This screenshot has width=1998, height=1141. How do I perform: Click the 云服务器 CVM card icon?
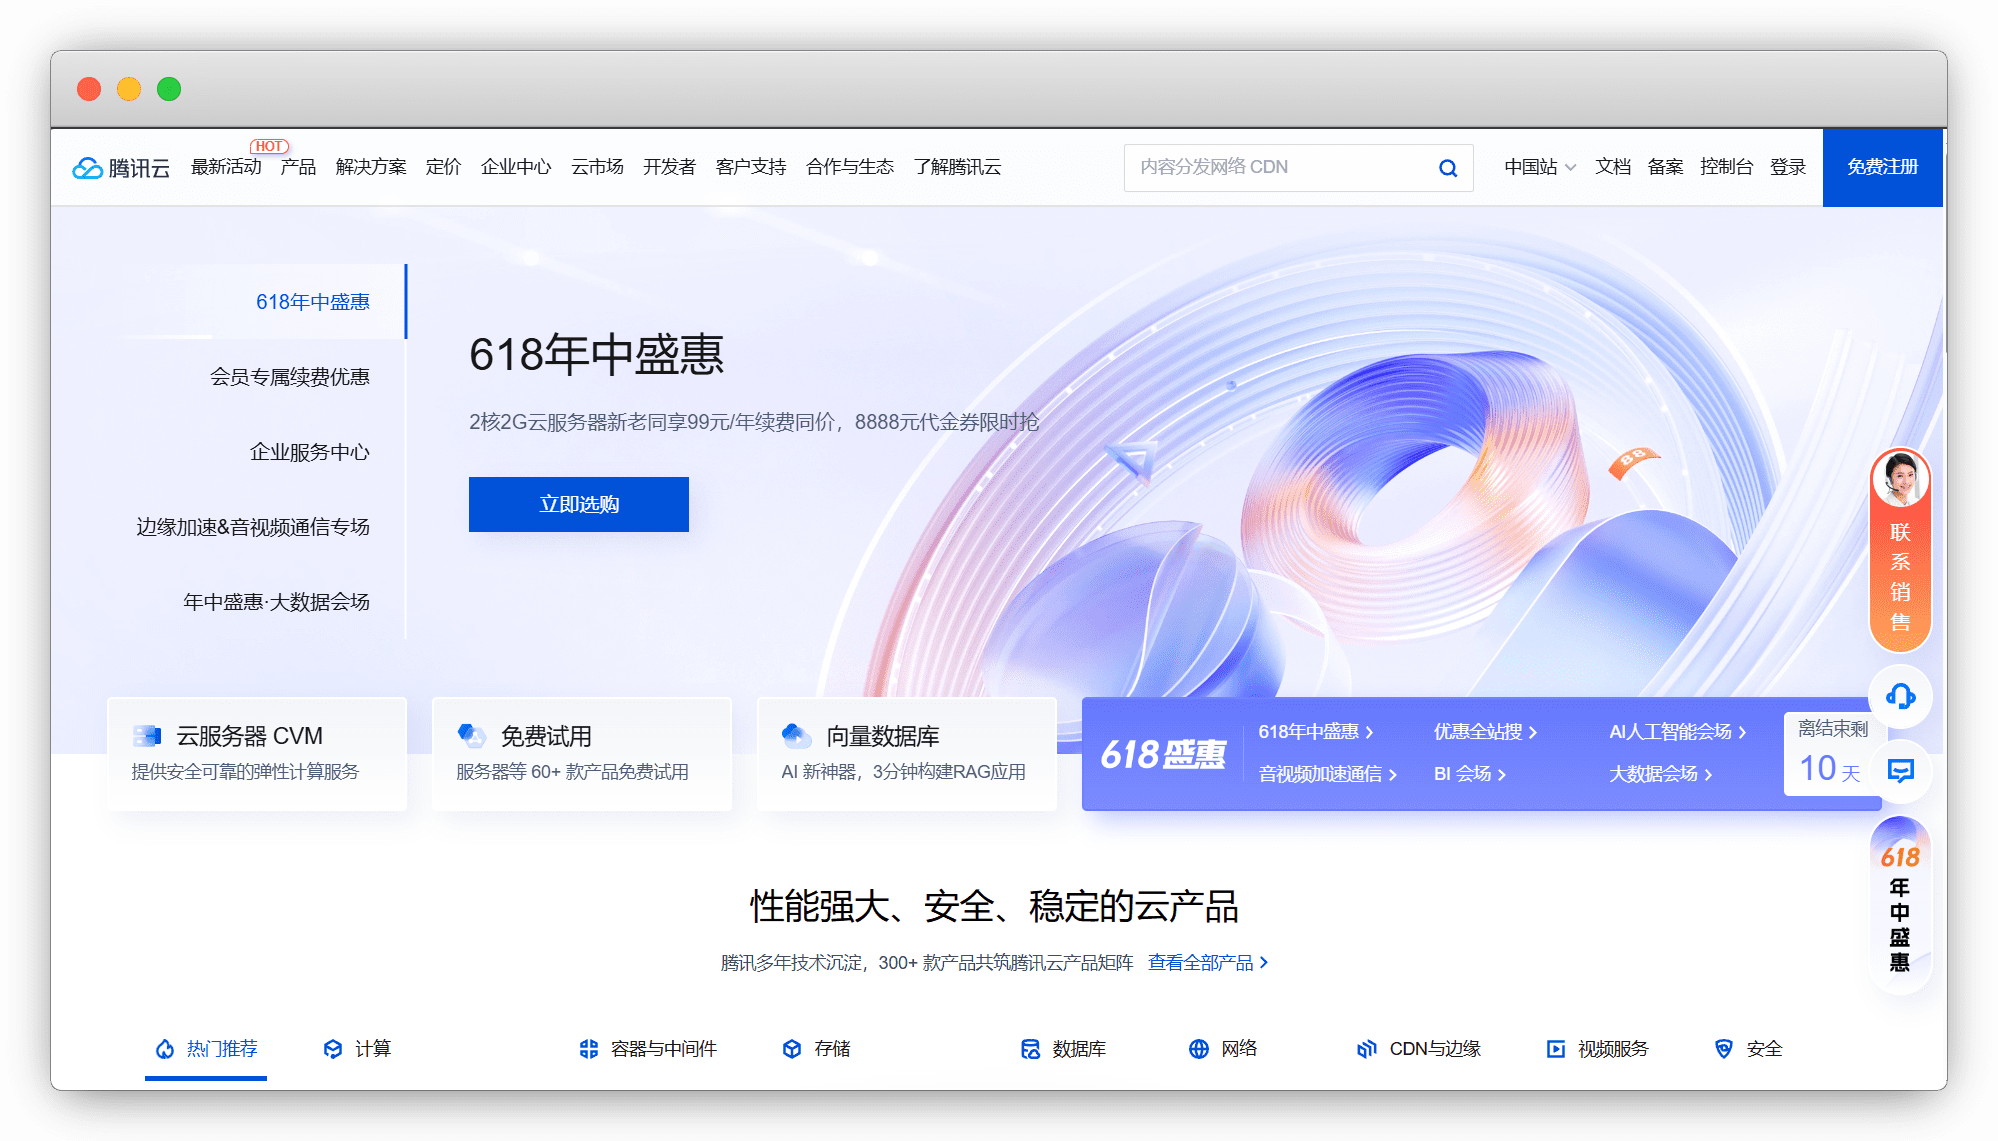[x=147, y=736]
